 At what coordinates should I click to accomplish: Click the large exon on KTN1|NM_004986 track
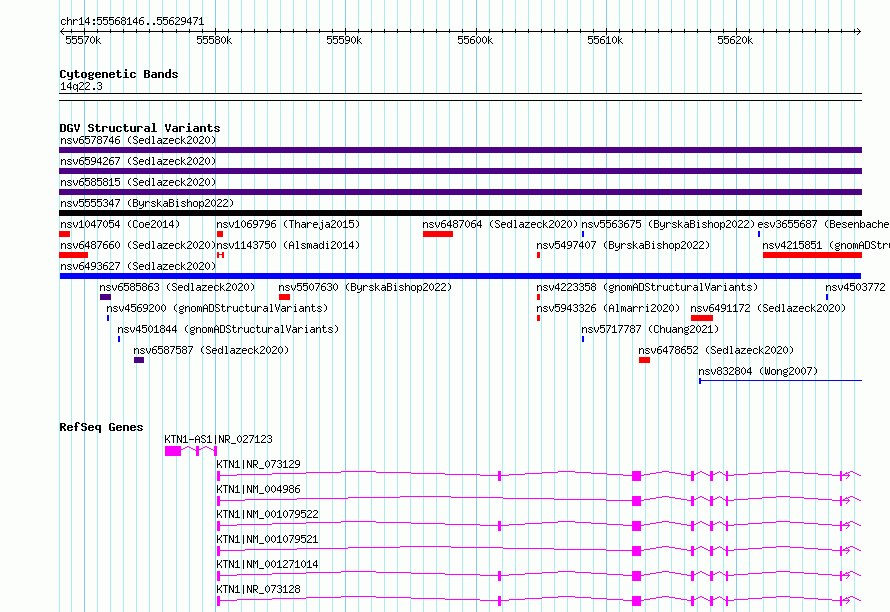point(636,501)
